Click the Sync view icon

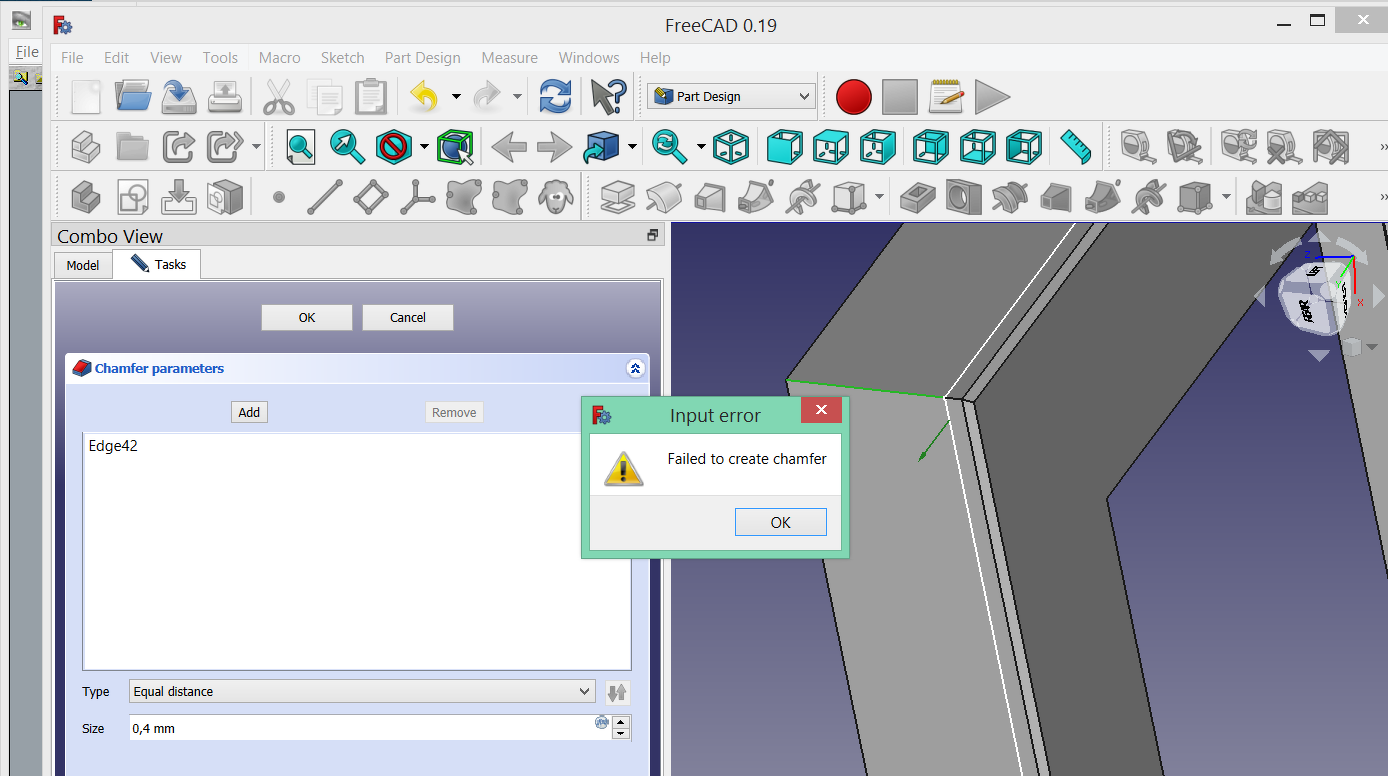(x=669, y=147)
